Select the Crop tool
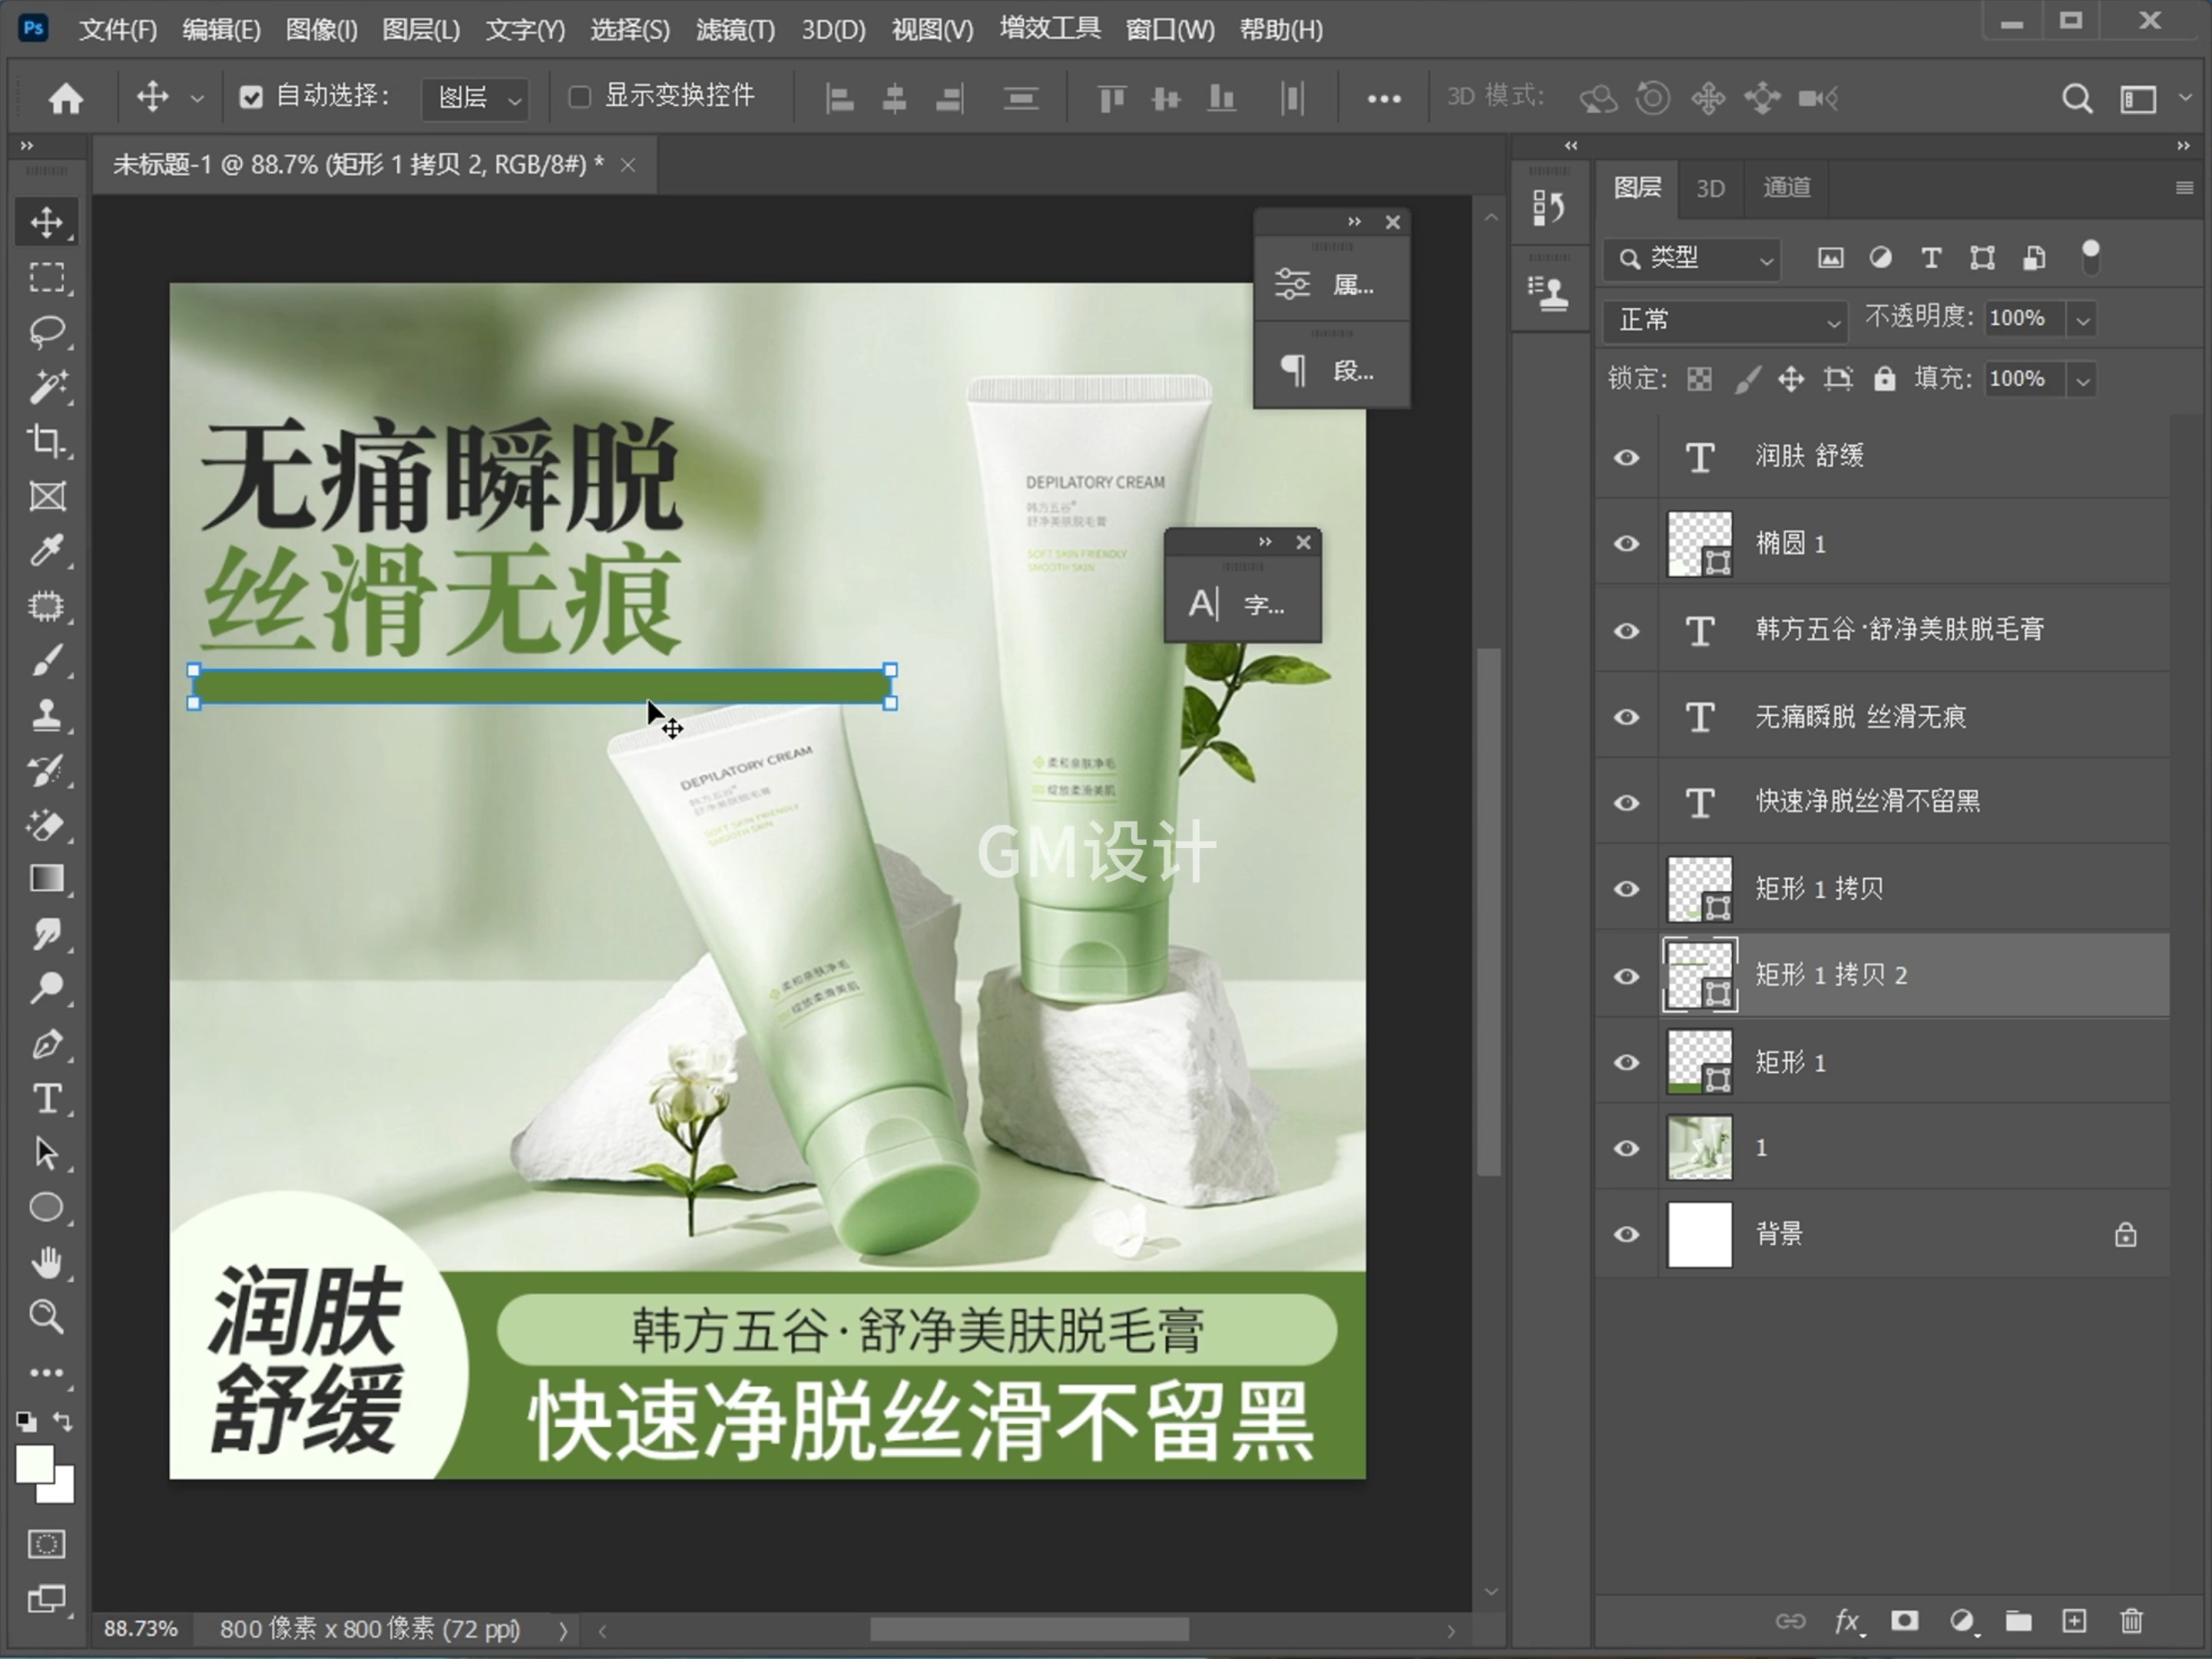Viewport: 2212px width, 1659px height. tap(46, 441)
